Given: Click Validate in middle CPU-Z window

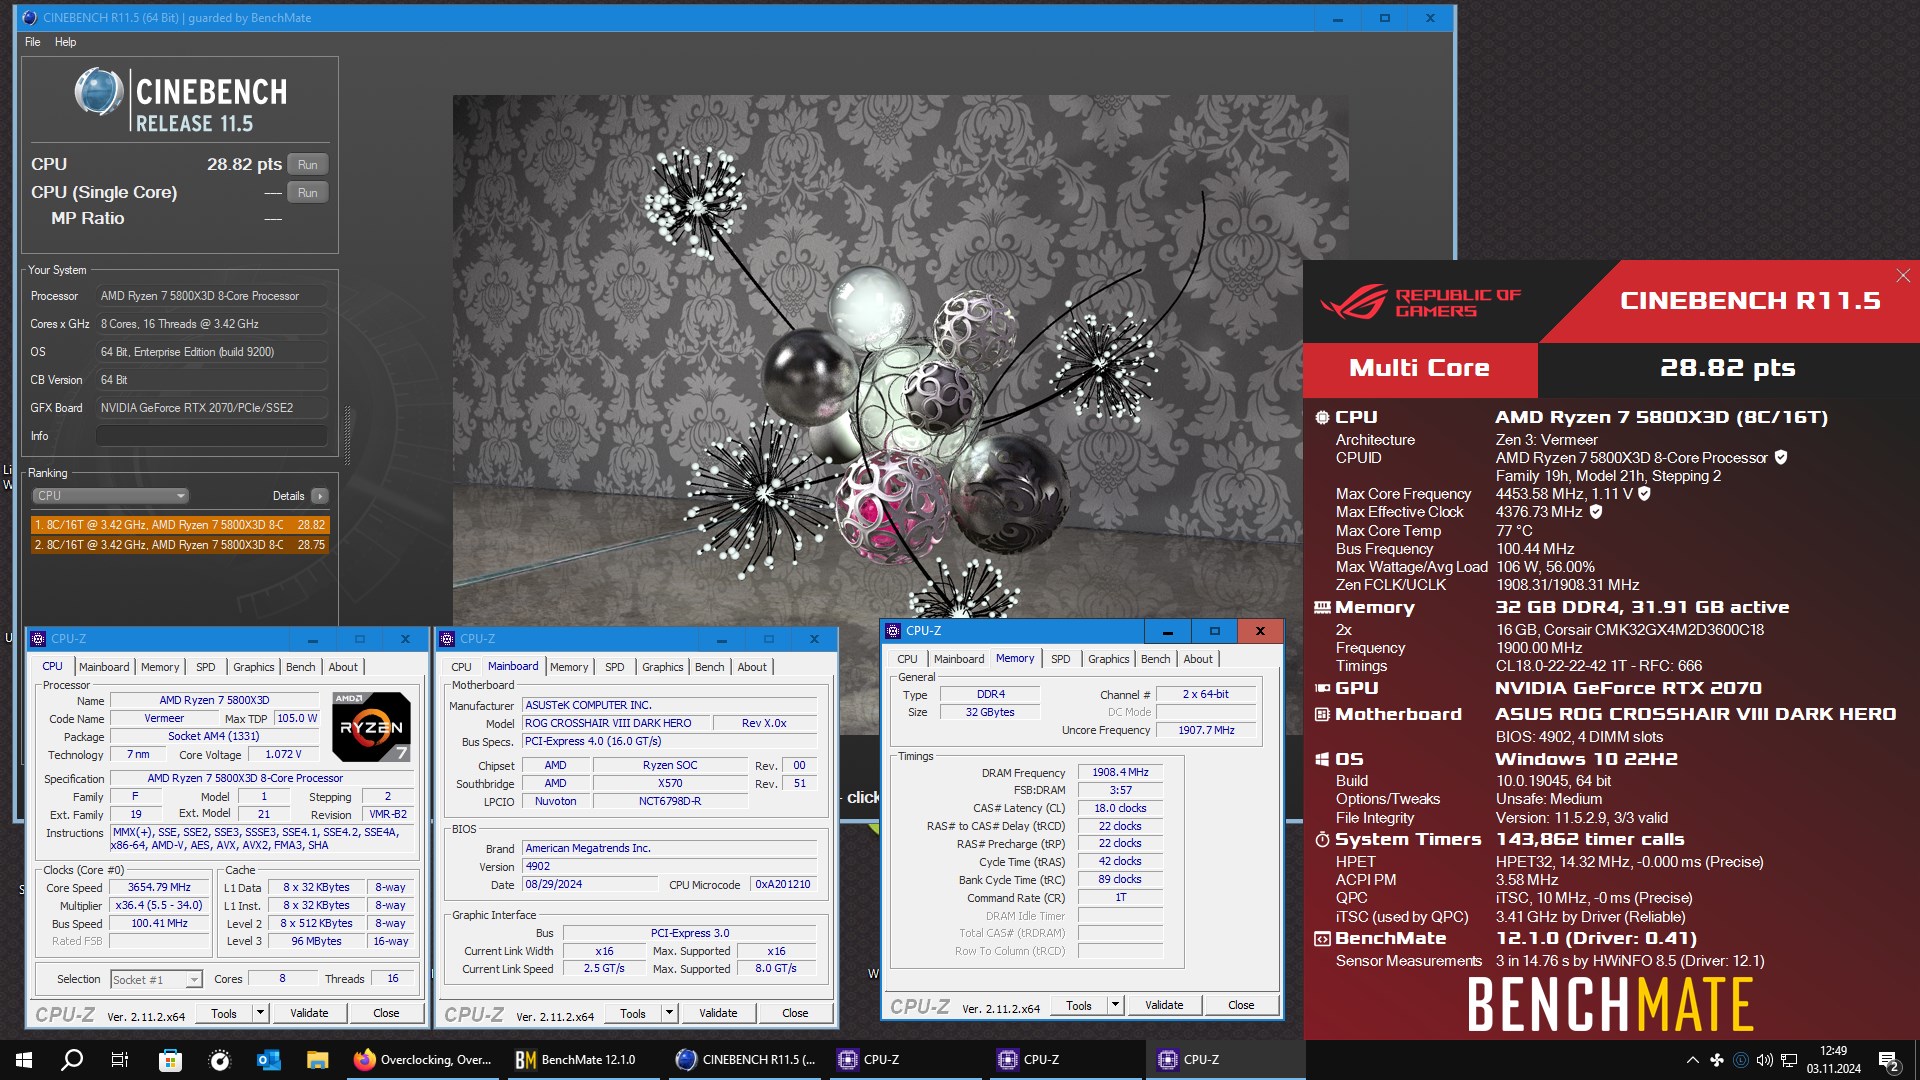Looking at the screenshot, I should pyautogui.click(x=718, y=1013).
